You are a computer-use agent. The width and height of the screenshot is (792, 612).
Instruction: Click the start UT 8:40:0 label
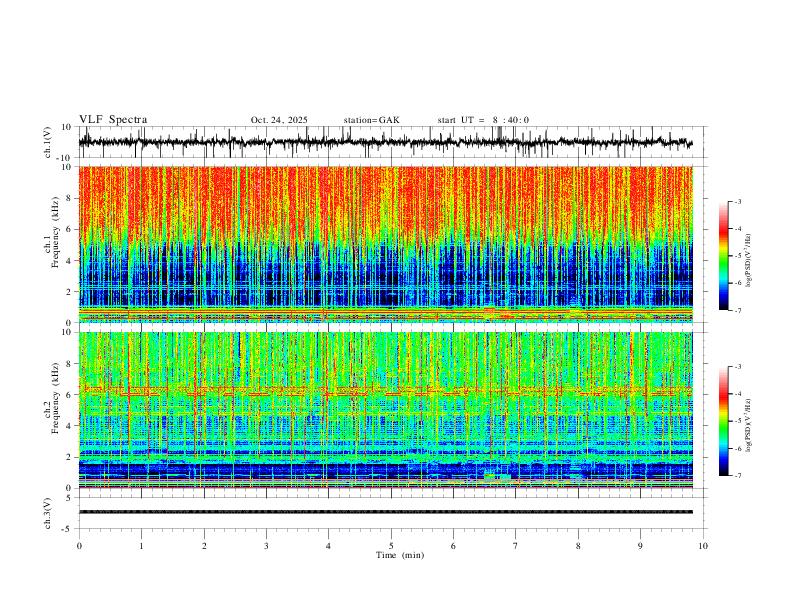483,120
